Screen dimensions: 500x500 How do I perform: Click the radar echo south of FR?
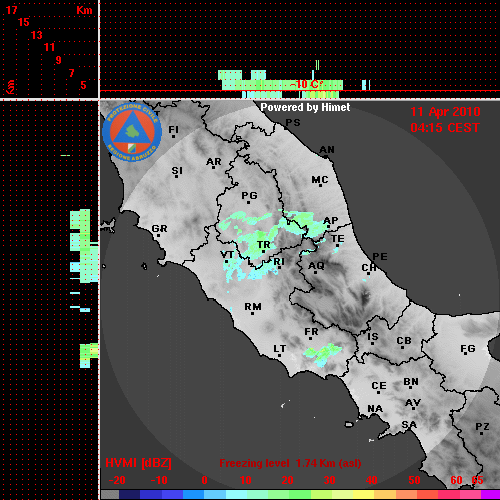322,355
